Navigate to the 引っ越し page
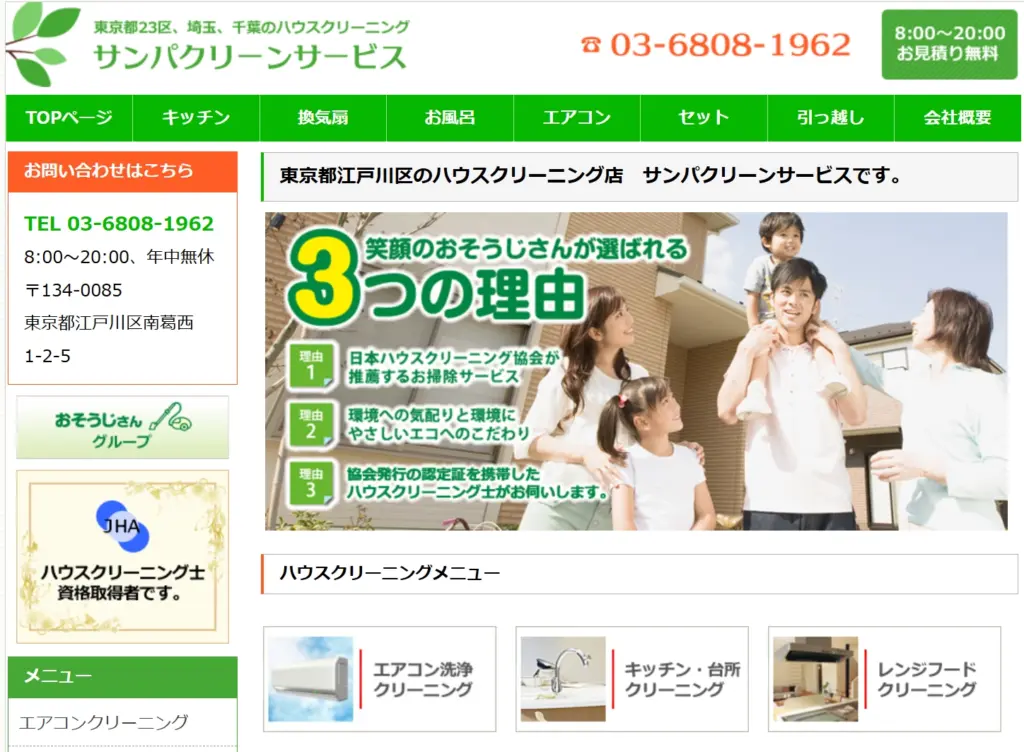 pyautogui.click(x=830, y=118)
